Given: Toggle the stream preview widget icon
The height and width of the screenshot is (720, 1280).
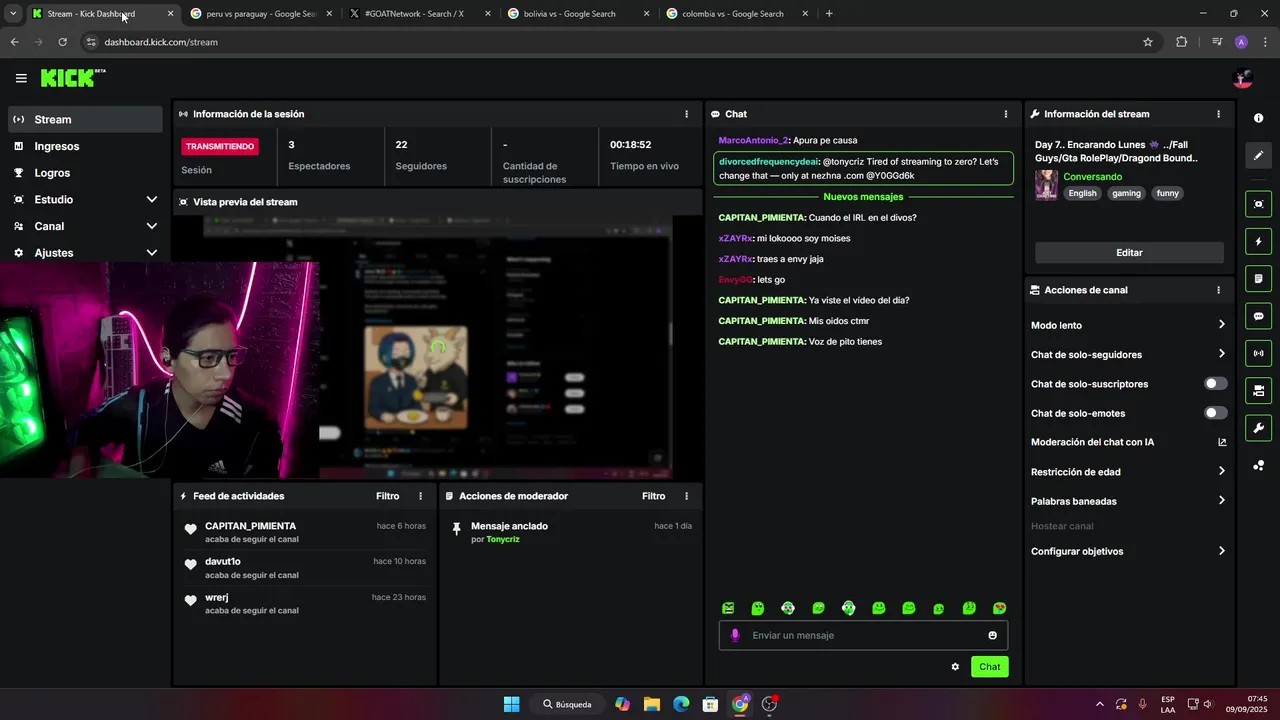Looking at the screenshot, I should pos(1258,204).
